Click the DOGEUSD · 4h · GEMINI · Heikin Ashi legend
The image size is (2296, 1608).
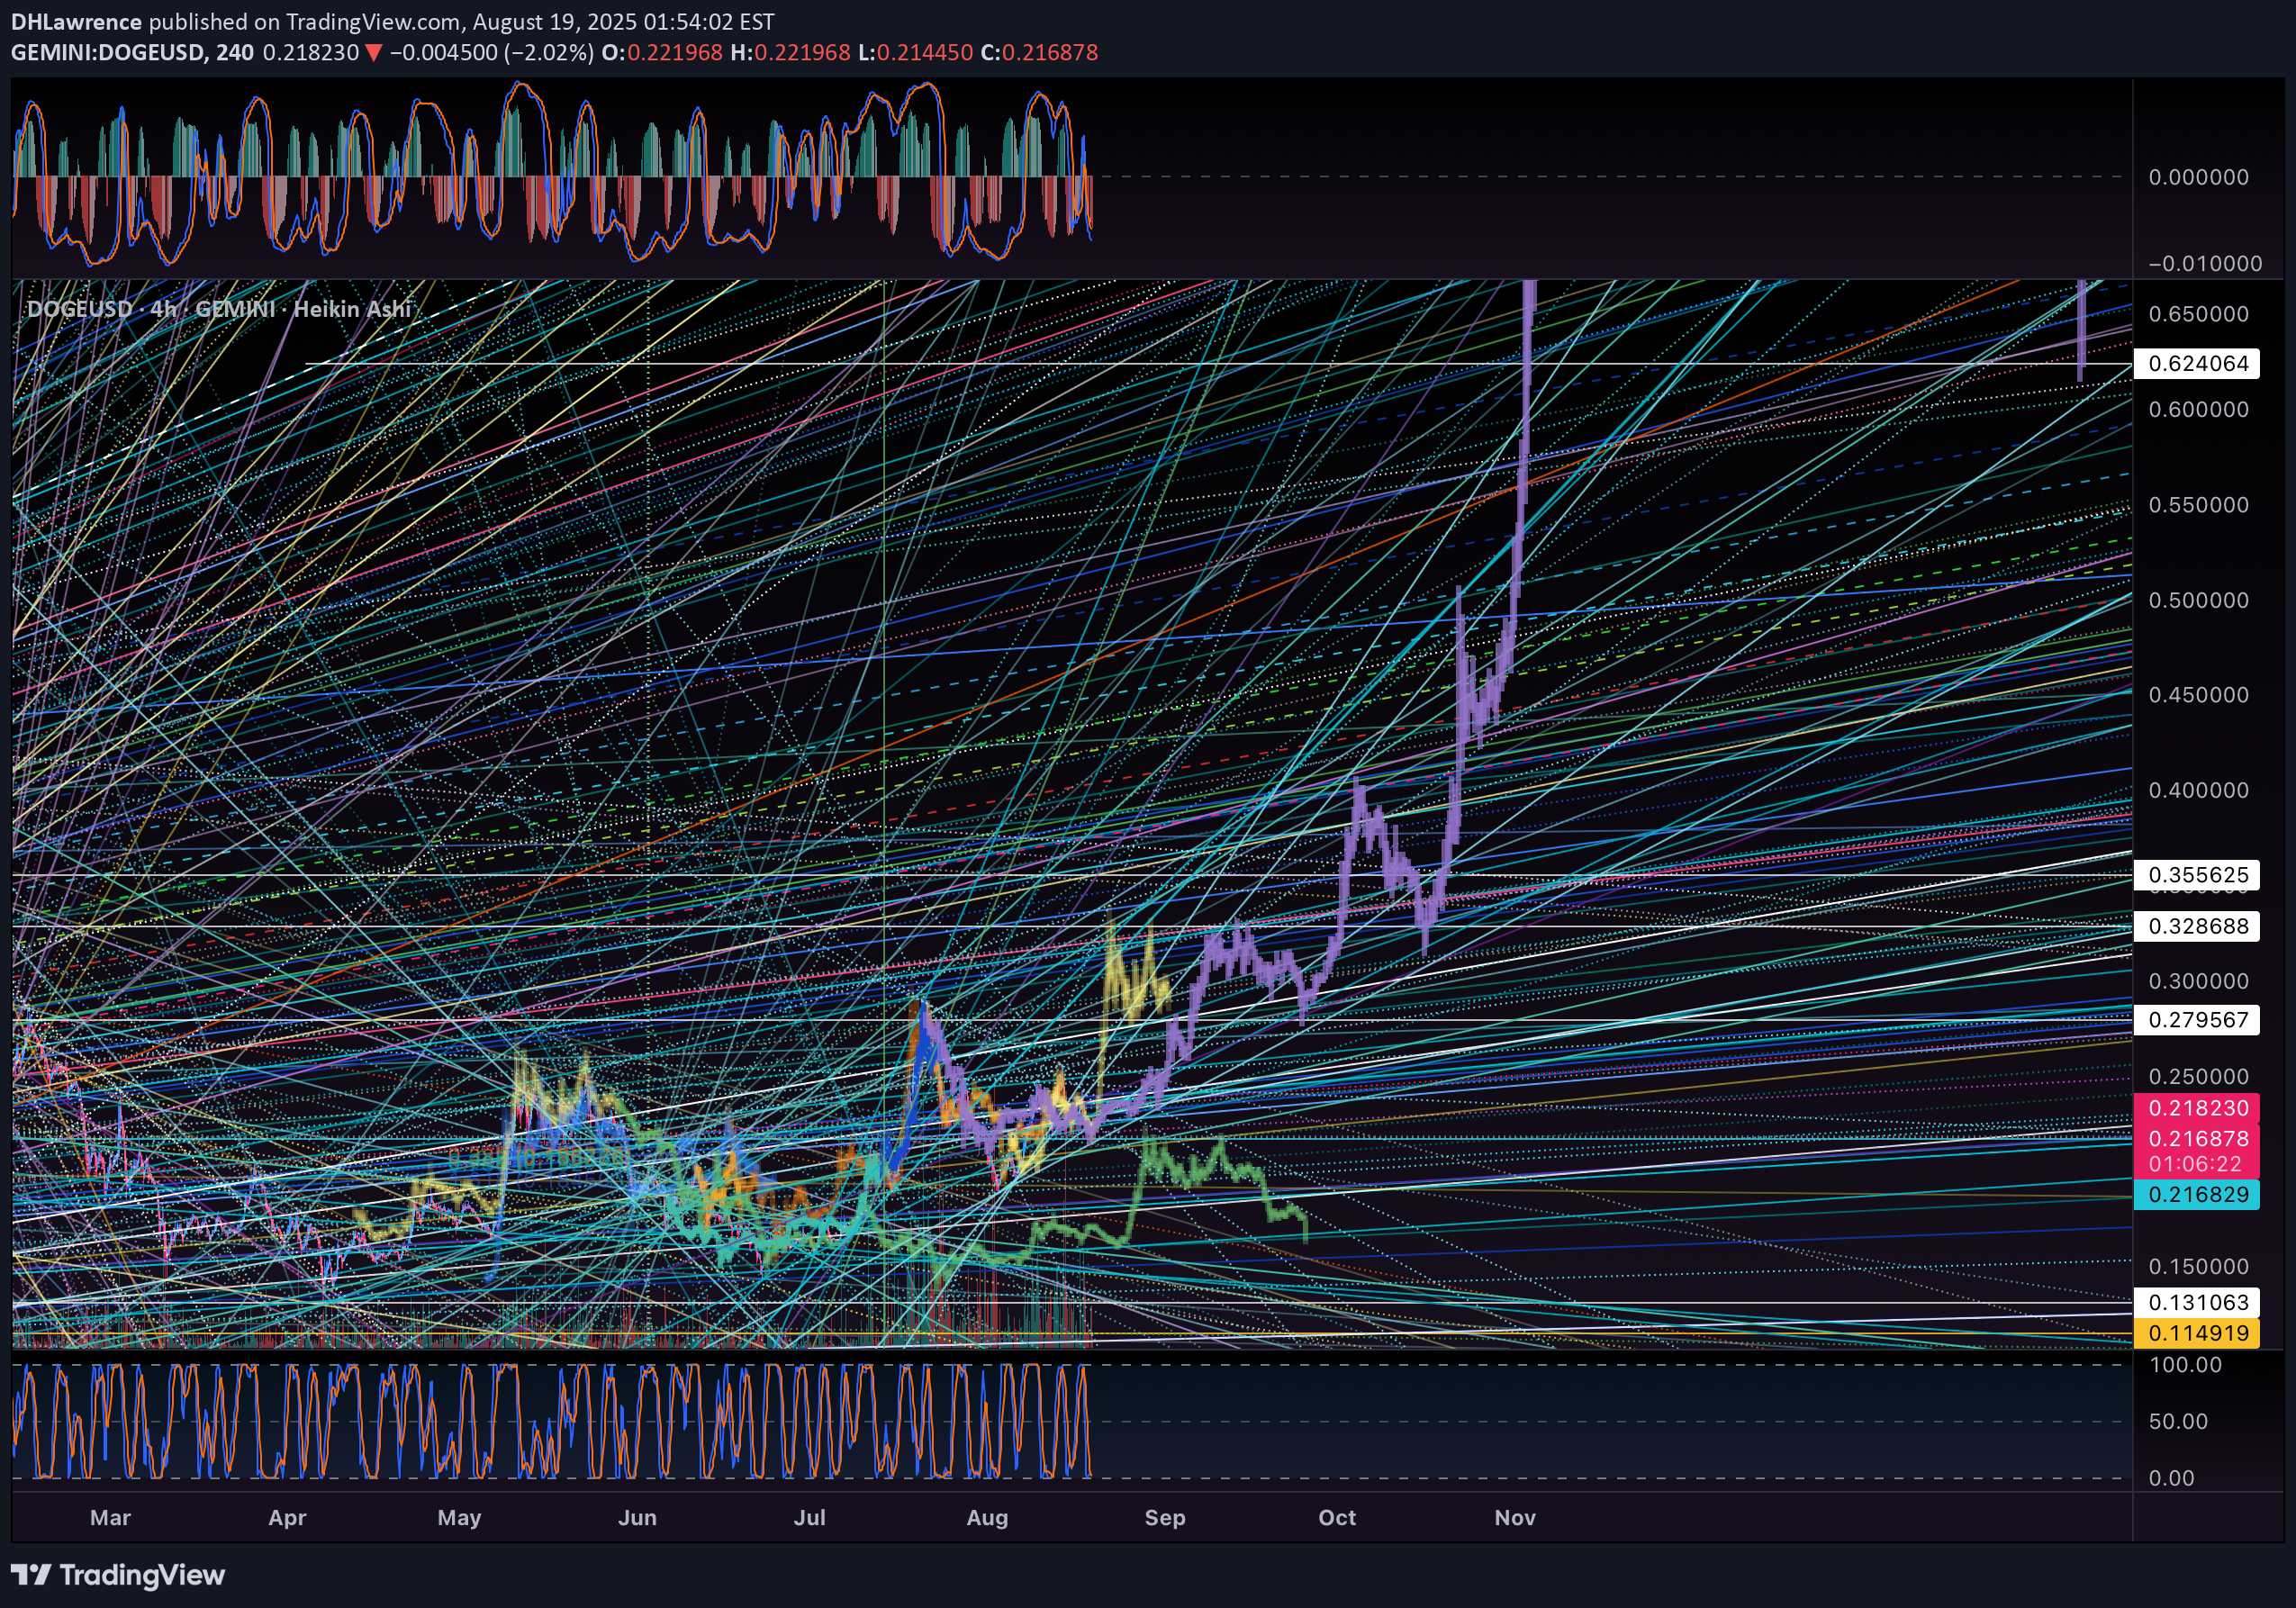(x=219, y=309)
